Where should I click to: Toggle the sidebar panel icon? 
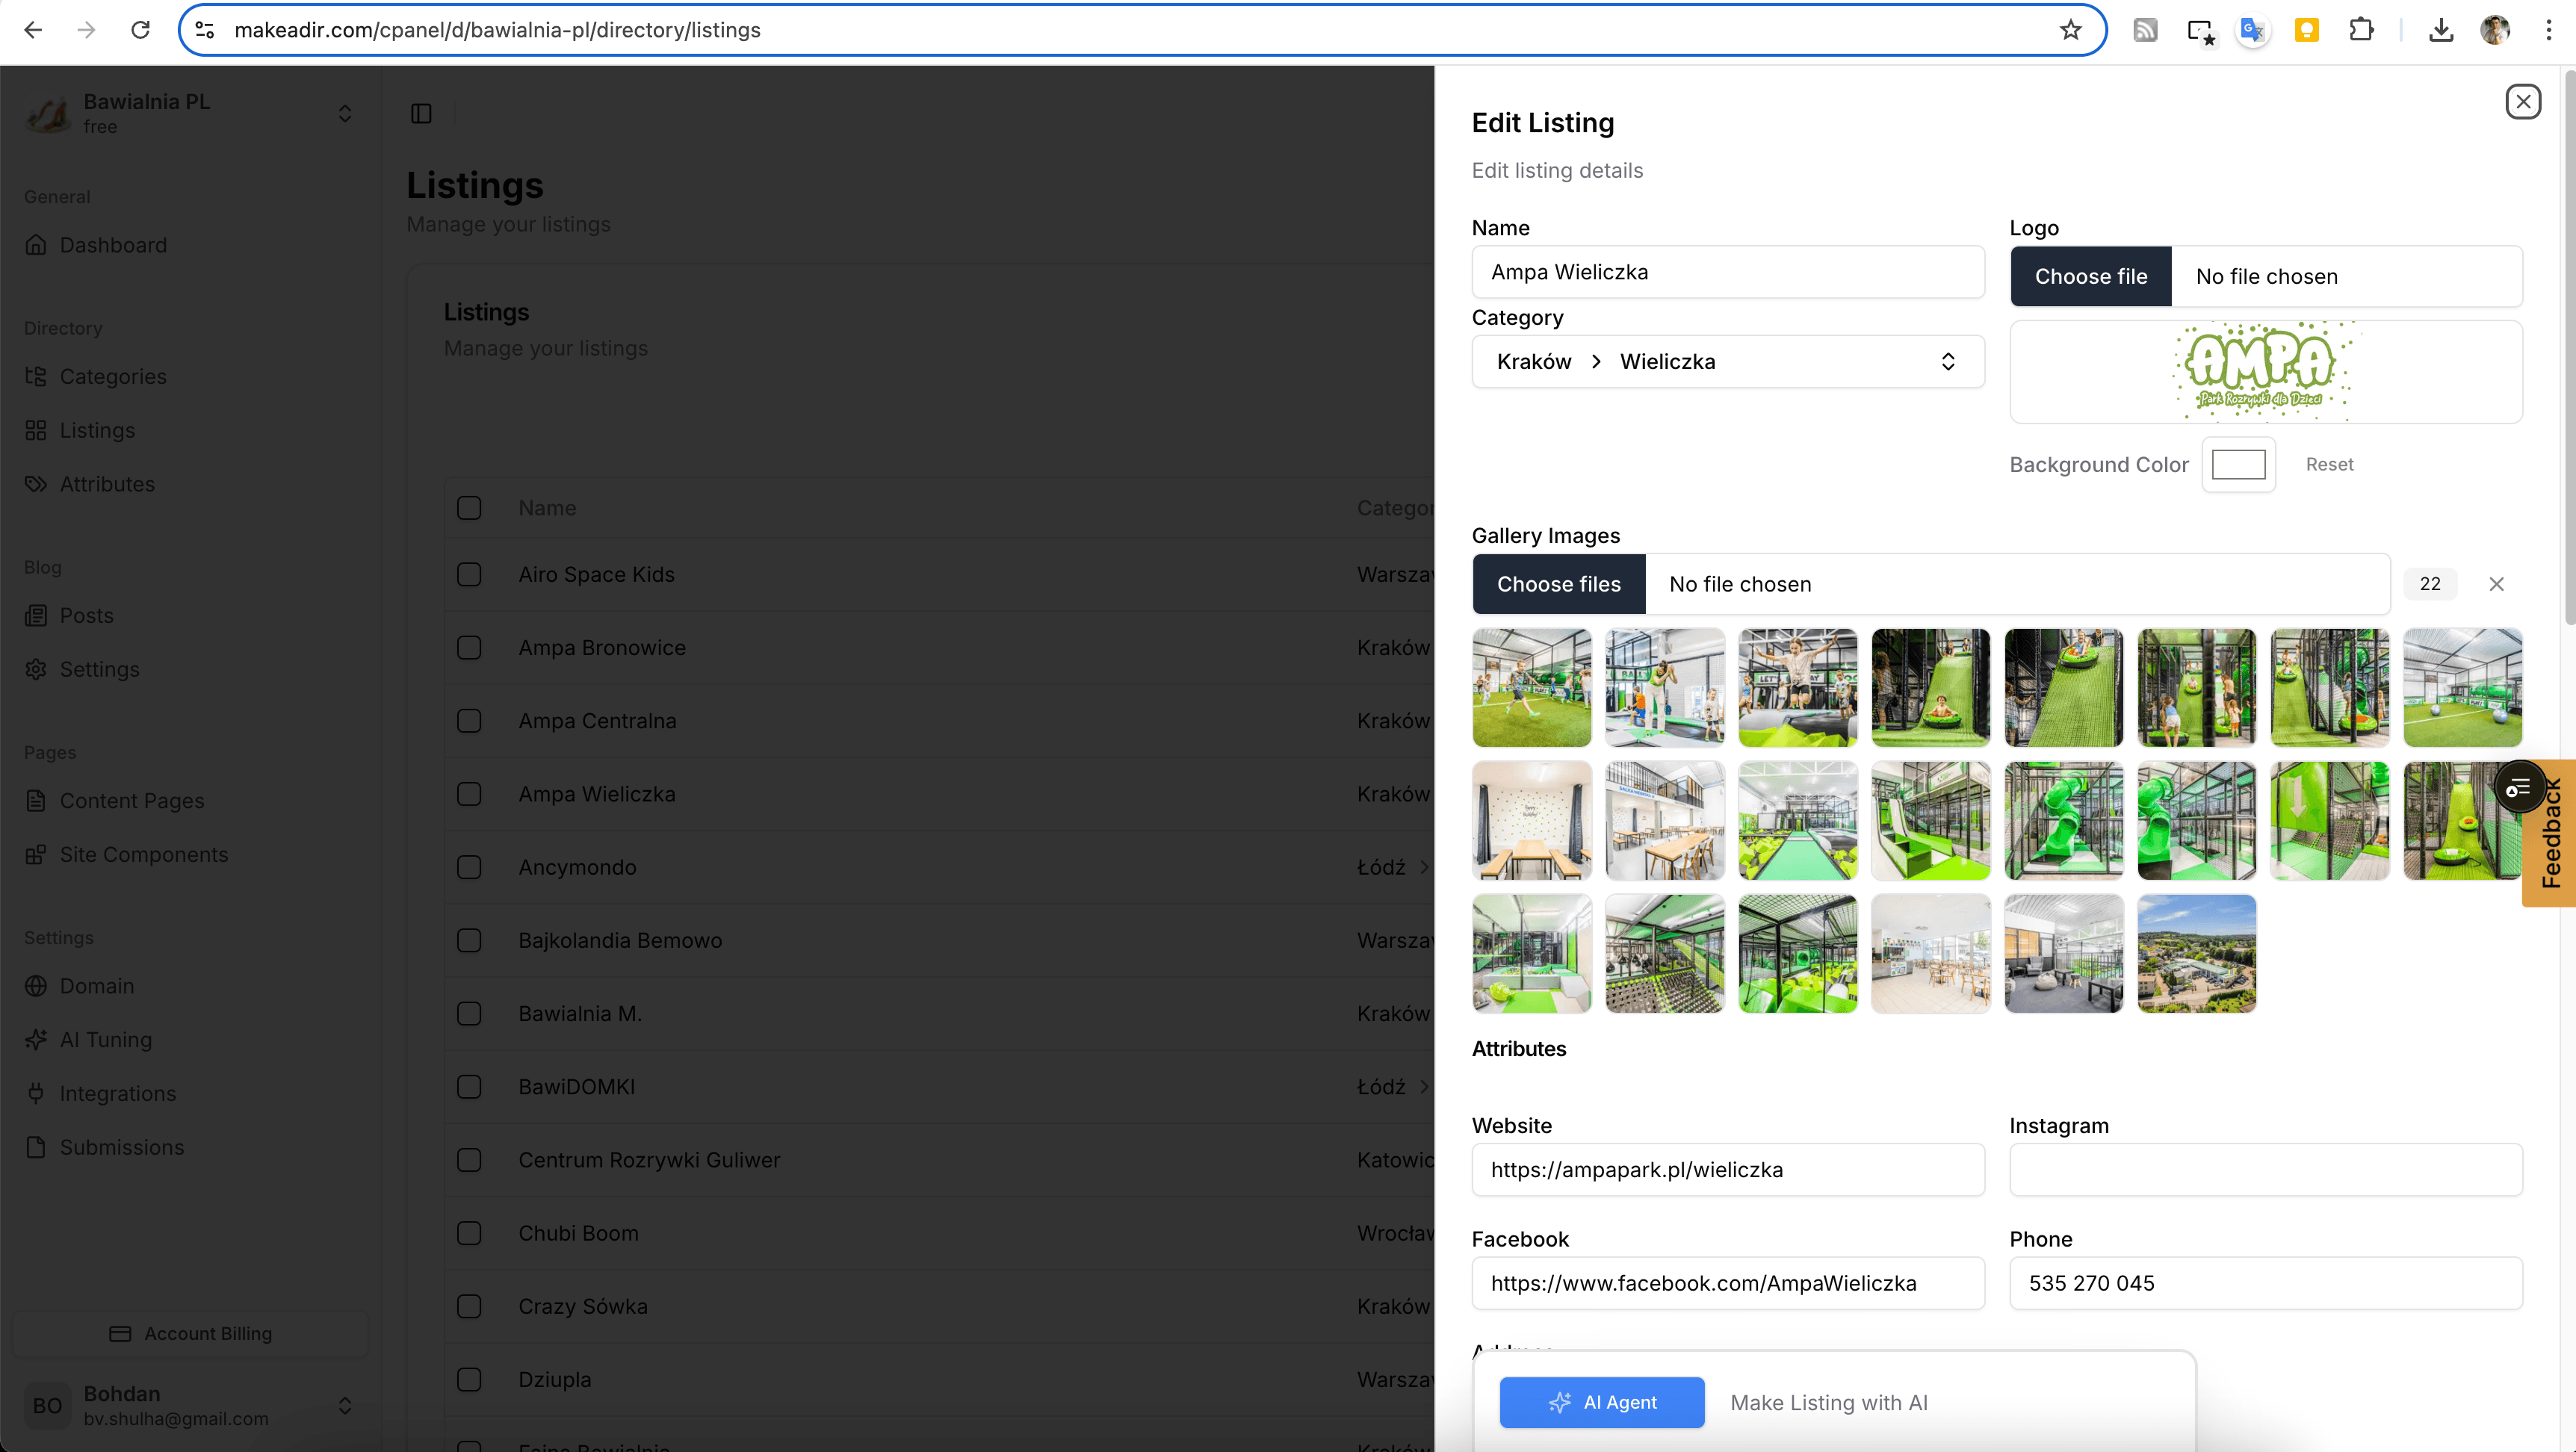coord(421,114)
